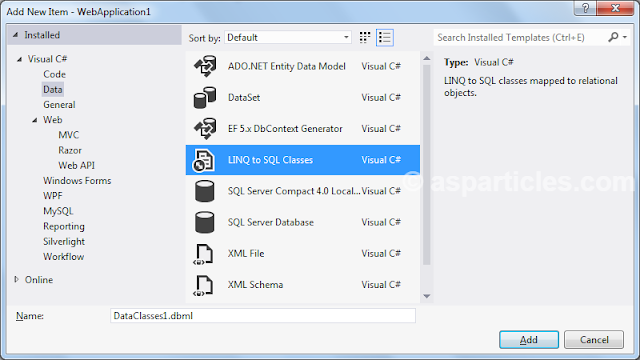Click the LINQ to SQL Classes icon
The image size is (640, 360).
(x=204, y=160)
